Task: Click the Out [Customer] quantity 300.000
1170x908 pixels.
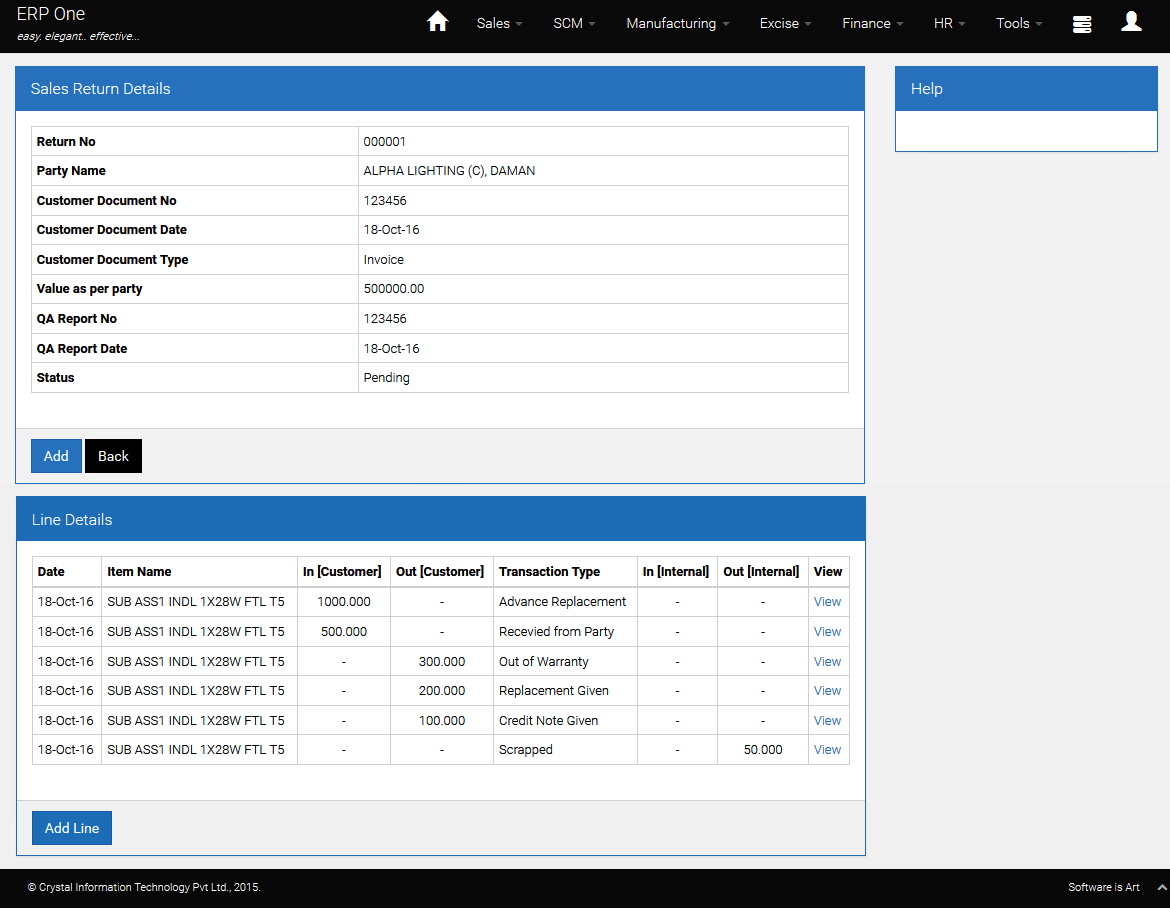Action: pyautogui.click(x=442, y=662)
